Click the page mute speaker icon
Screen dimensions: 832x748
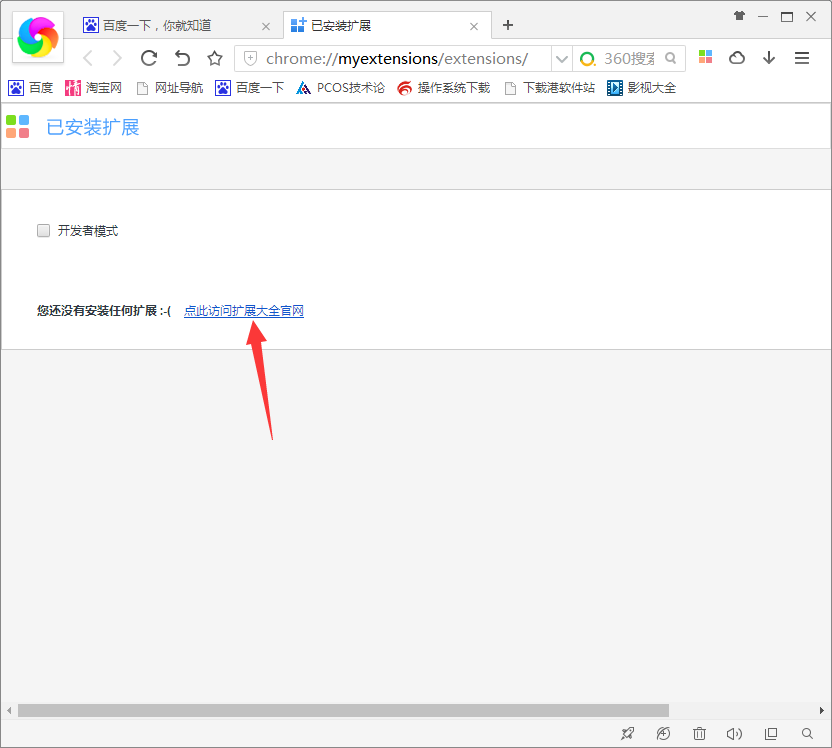(734, 733)
